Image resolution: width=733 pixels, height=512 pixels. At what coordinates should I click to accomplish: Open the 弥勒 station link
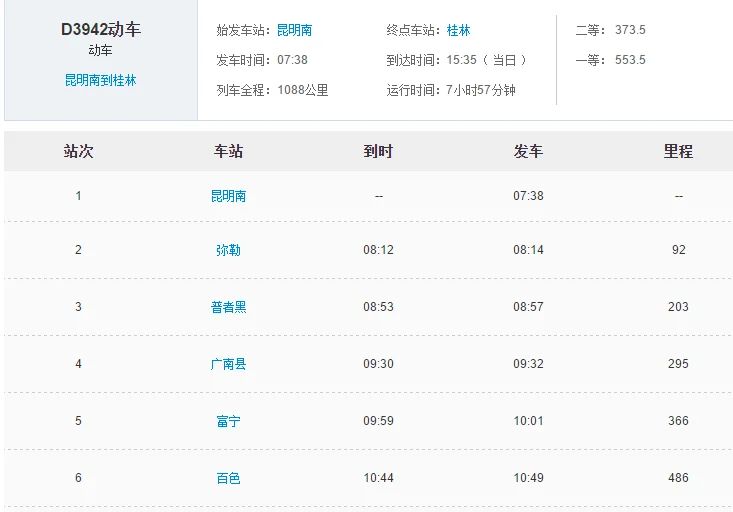pos(228,250)
